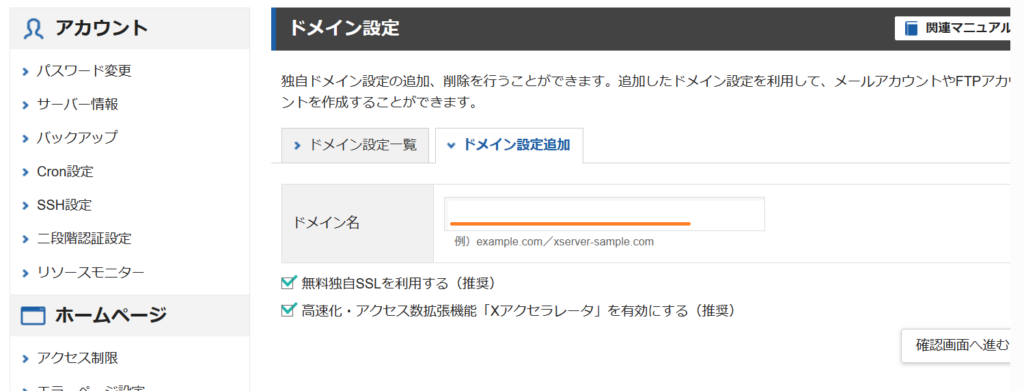Click the arrow icon before アクセス制限
Image resolution: width=1024 pixels, height=391 pixels.
25,358
